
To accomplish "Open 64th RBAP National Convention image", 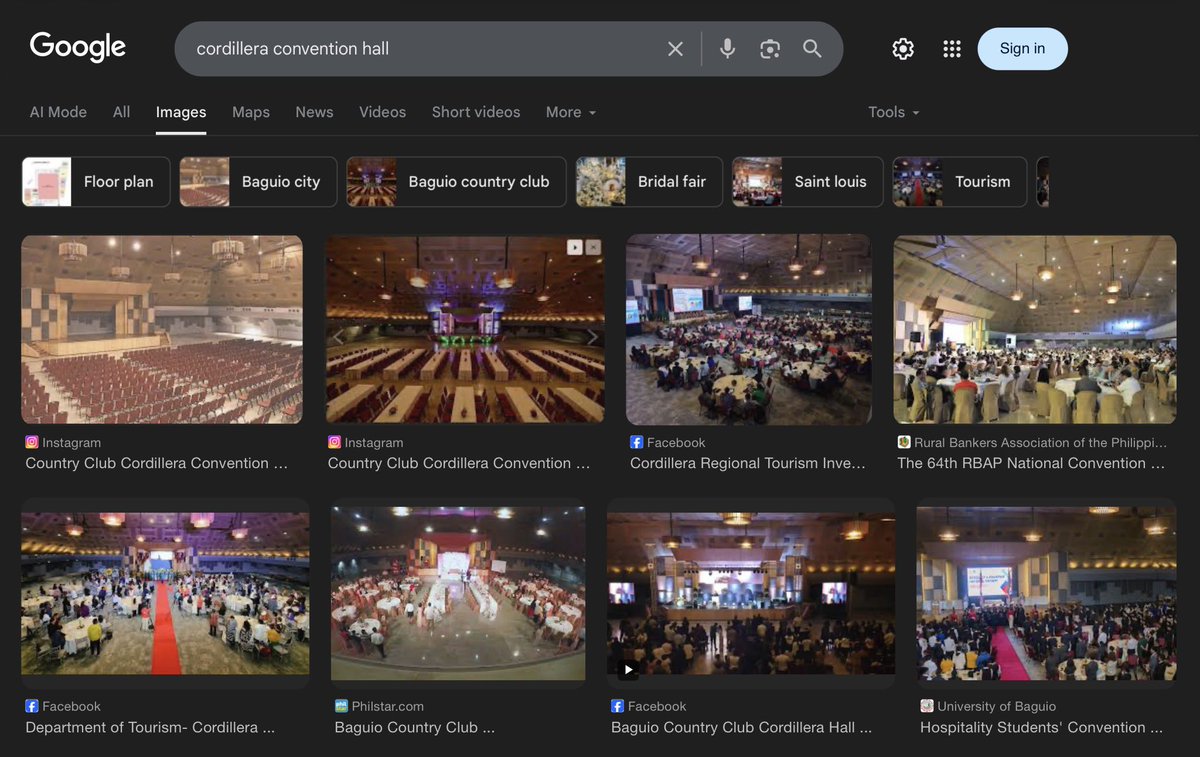I will coord(1035,329).
